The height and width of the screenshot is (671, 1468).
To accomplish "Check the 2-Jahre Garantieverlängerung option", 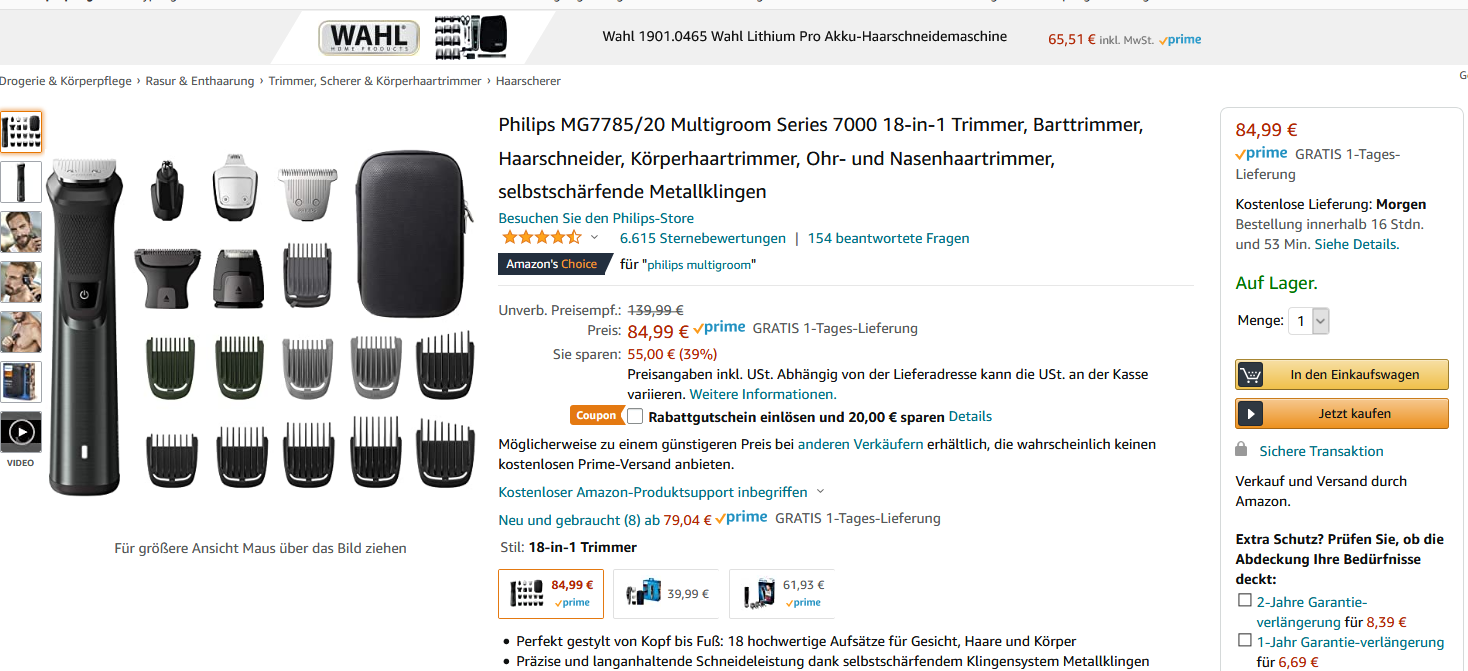I will (x=1245, y=600).
